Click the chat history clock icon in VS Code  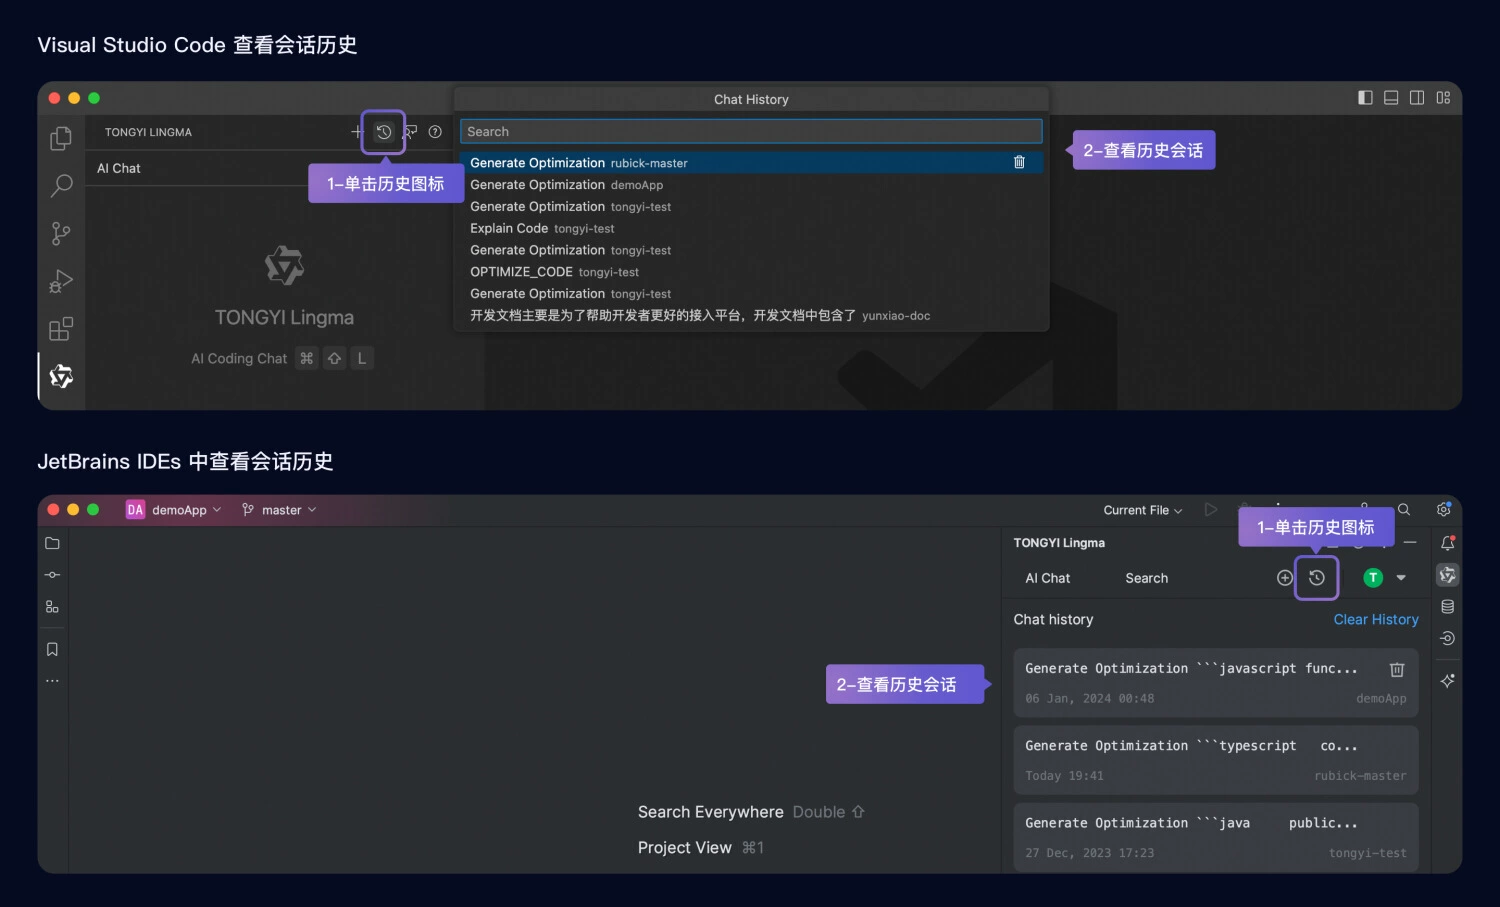click(x=383, y=132)
